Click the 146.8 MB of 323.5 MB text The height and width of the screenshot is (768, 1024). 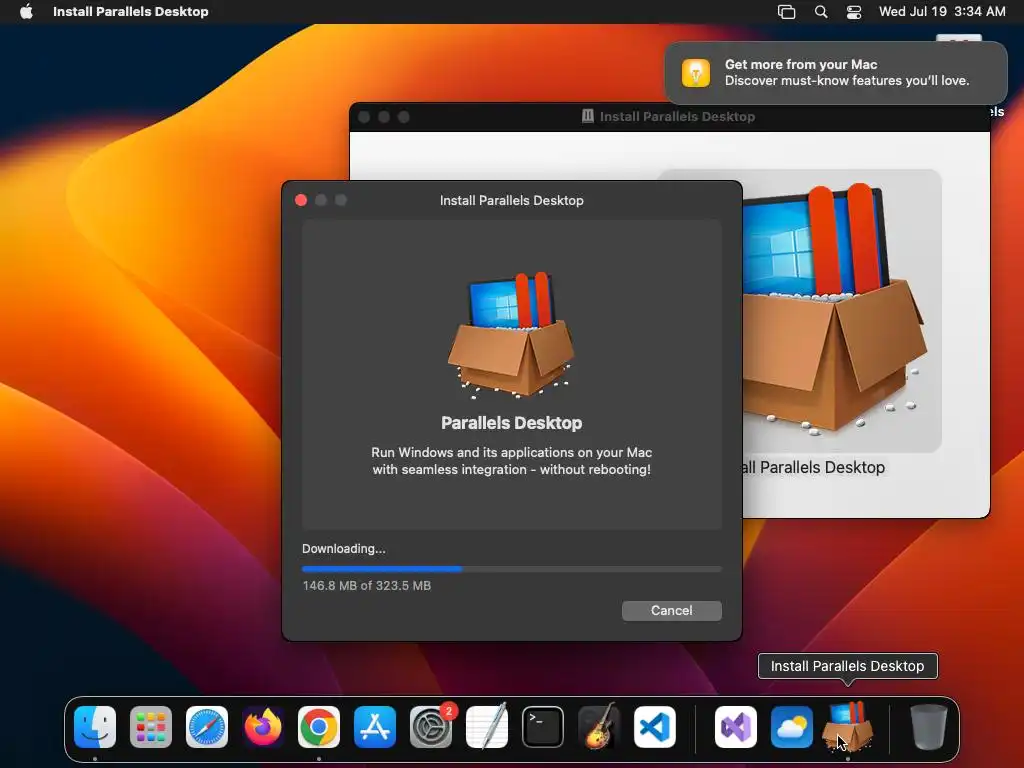click(x=366, y=586)
